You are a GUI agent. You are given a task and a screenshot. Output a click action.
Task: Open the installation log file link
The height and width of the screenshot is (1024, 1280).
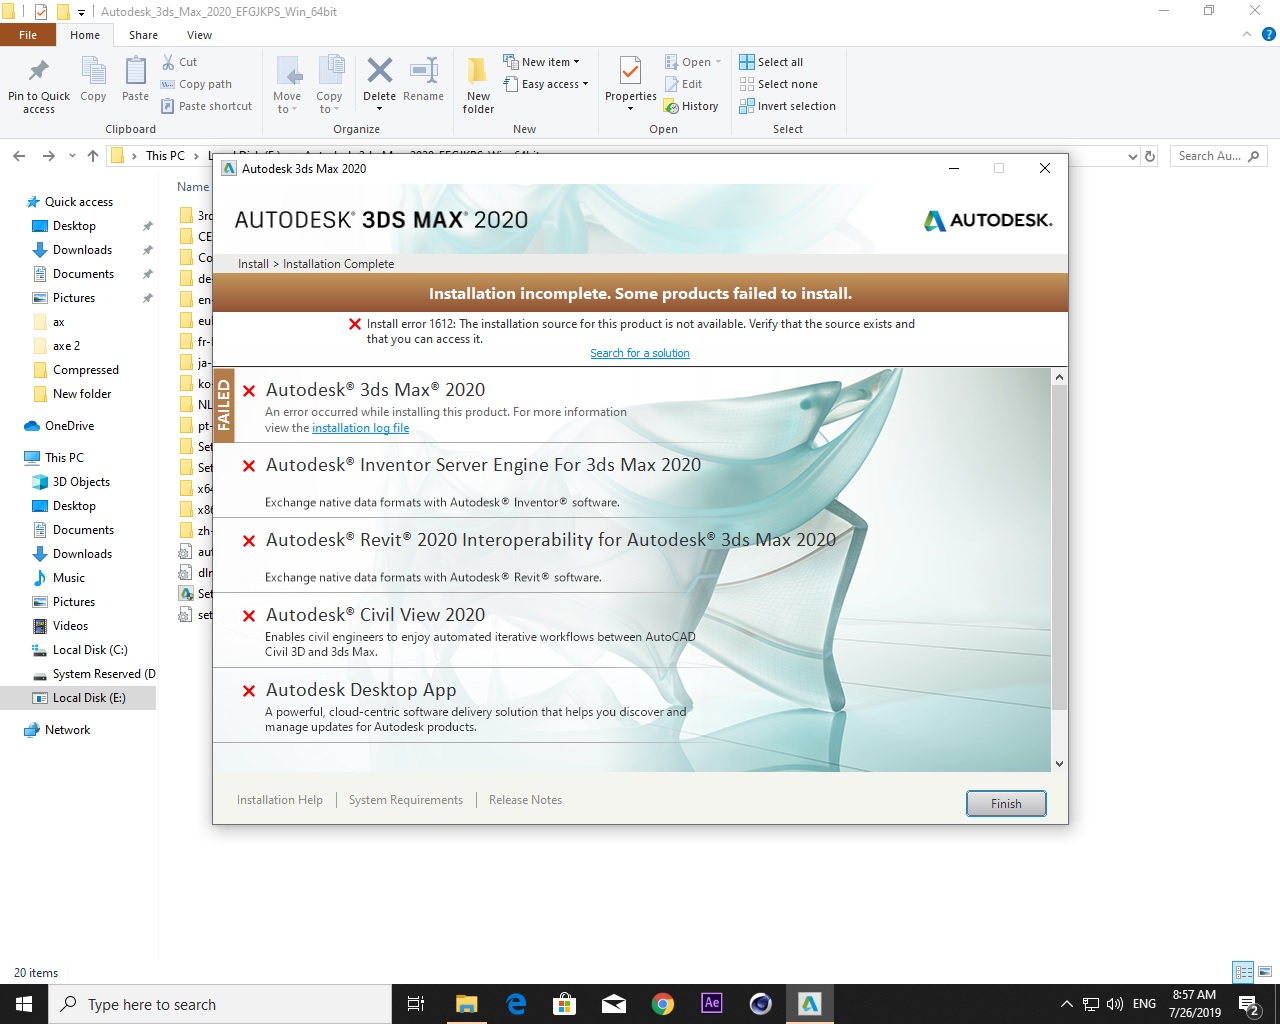click(x=360, y=428)
